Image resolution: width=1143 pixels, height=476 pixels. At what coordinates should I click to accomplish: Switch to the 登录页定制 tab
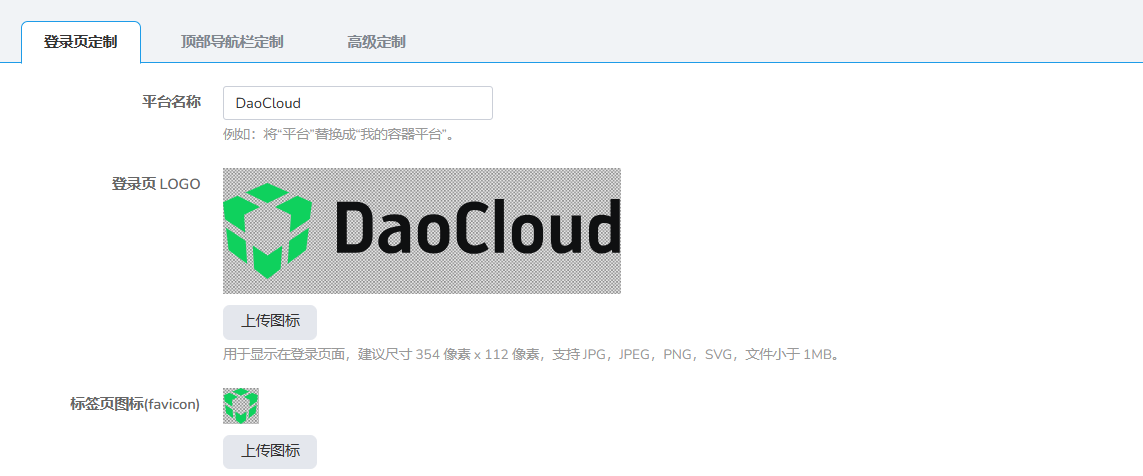tap(80, 42)
